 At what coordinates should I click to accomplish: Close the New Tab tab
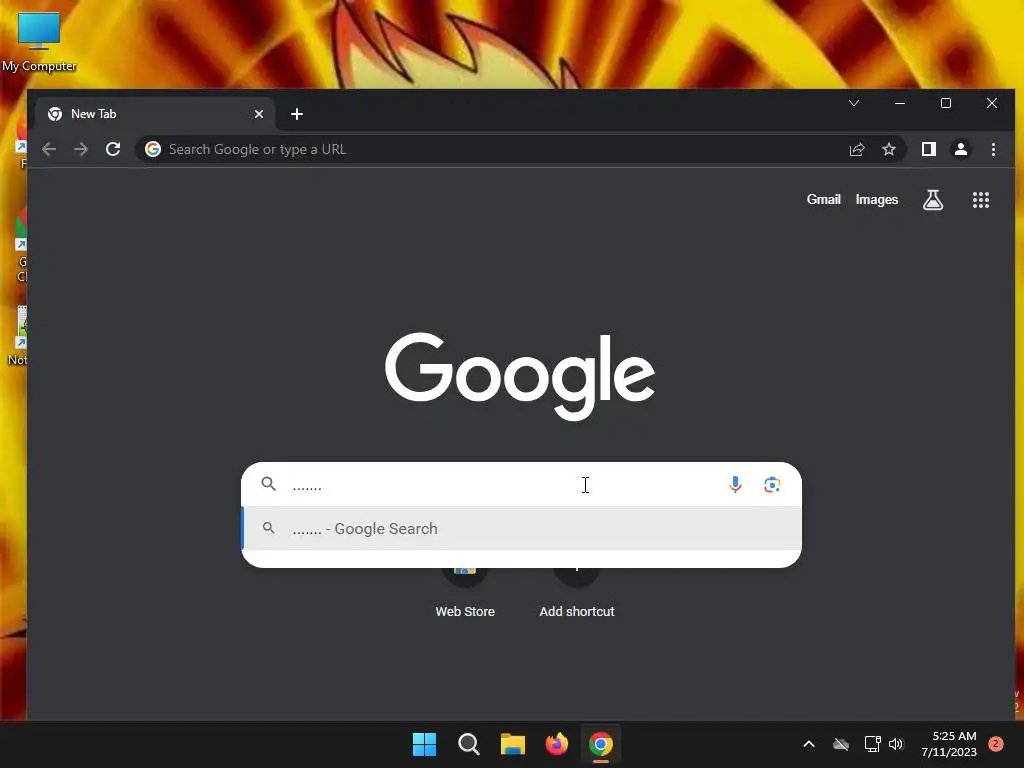pyautogui.click(x=259, y=114)
